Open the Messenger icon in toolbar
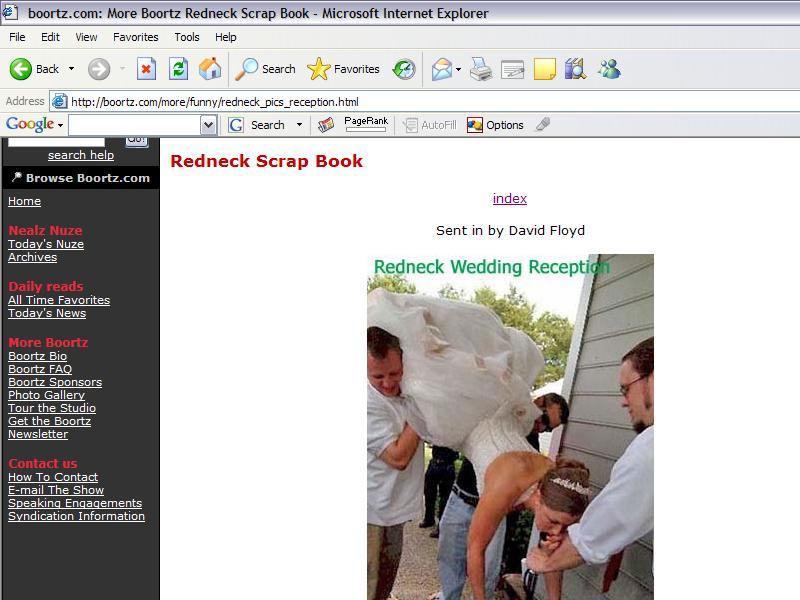Screen dimensions: 800x600 (609, 69)
